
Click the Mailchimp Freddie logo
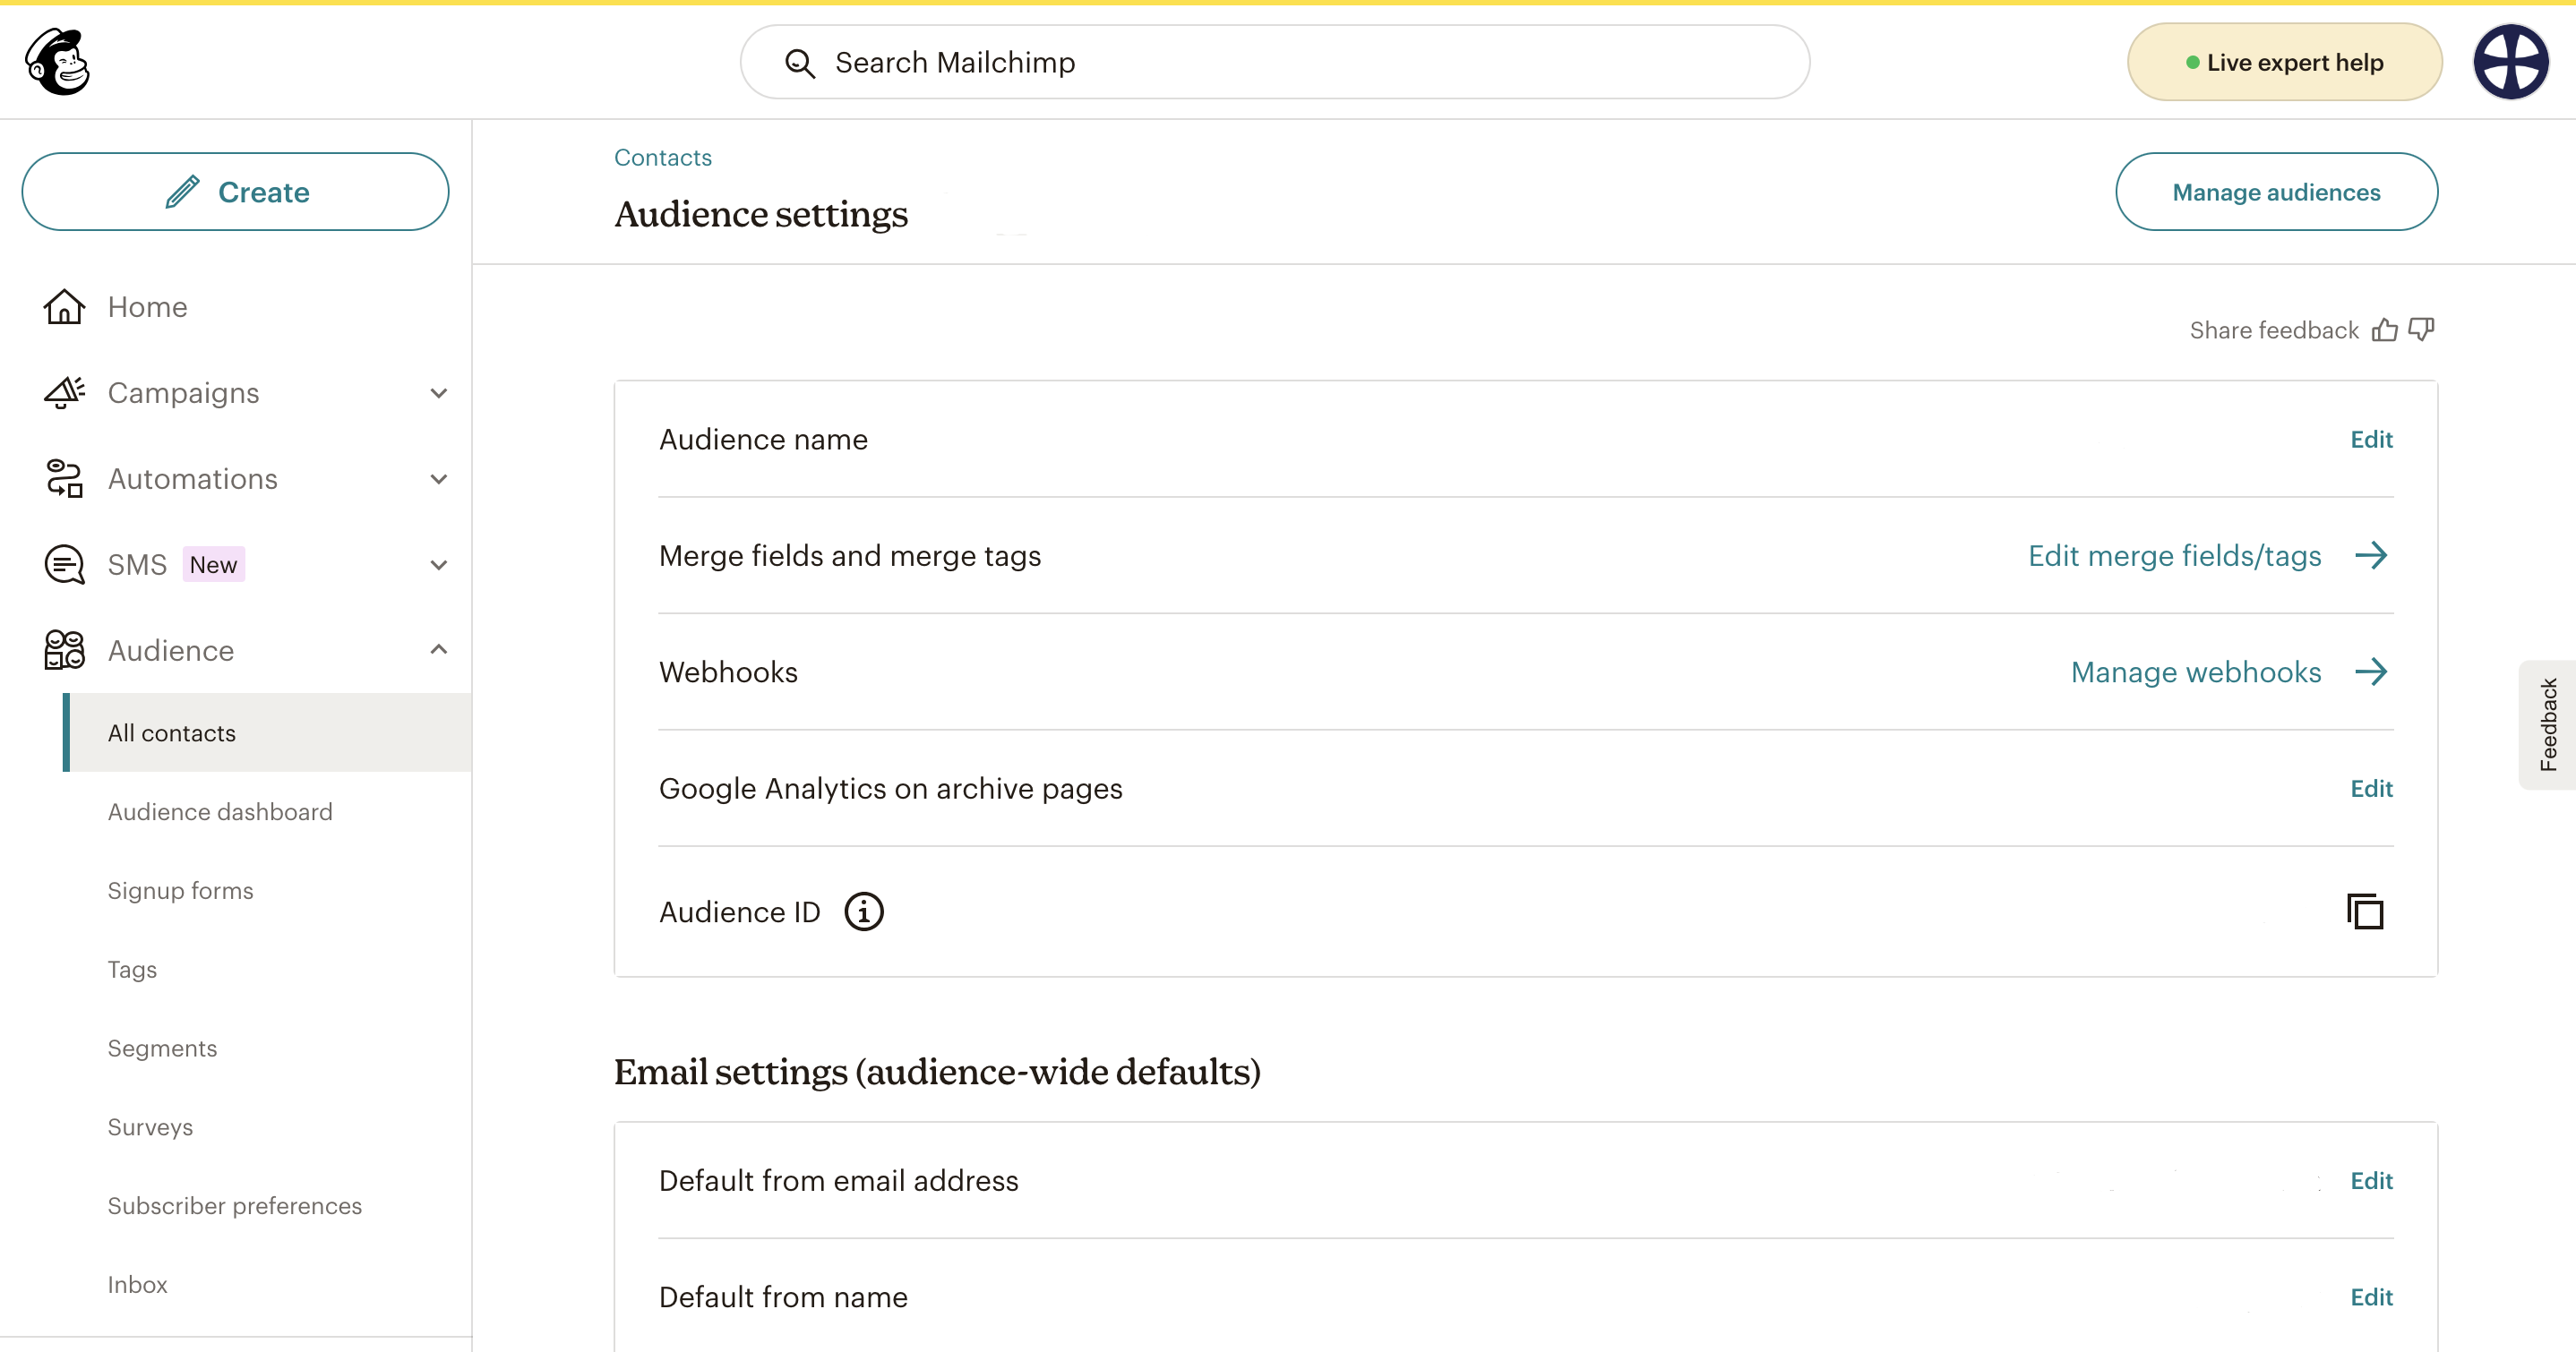point(58,62)
